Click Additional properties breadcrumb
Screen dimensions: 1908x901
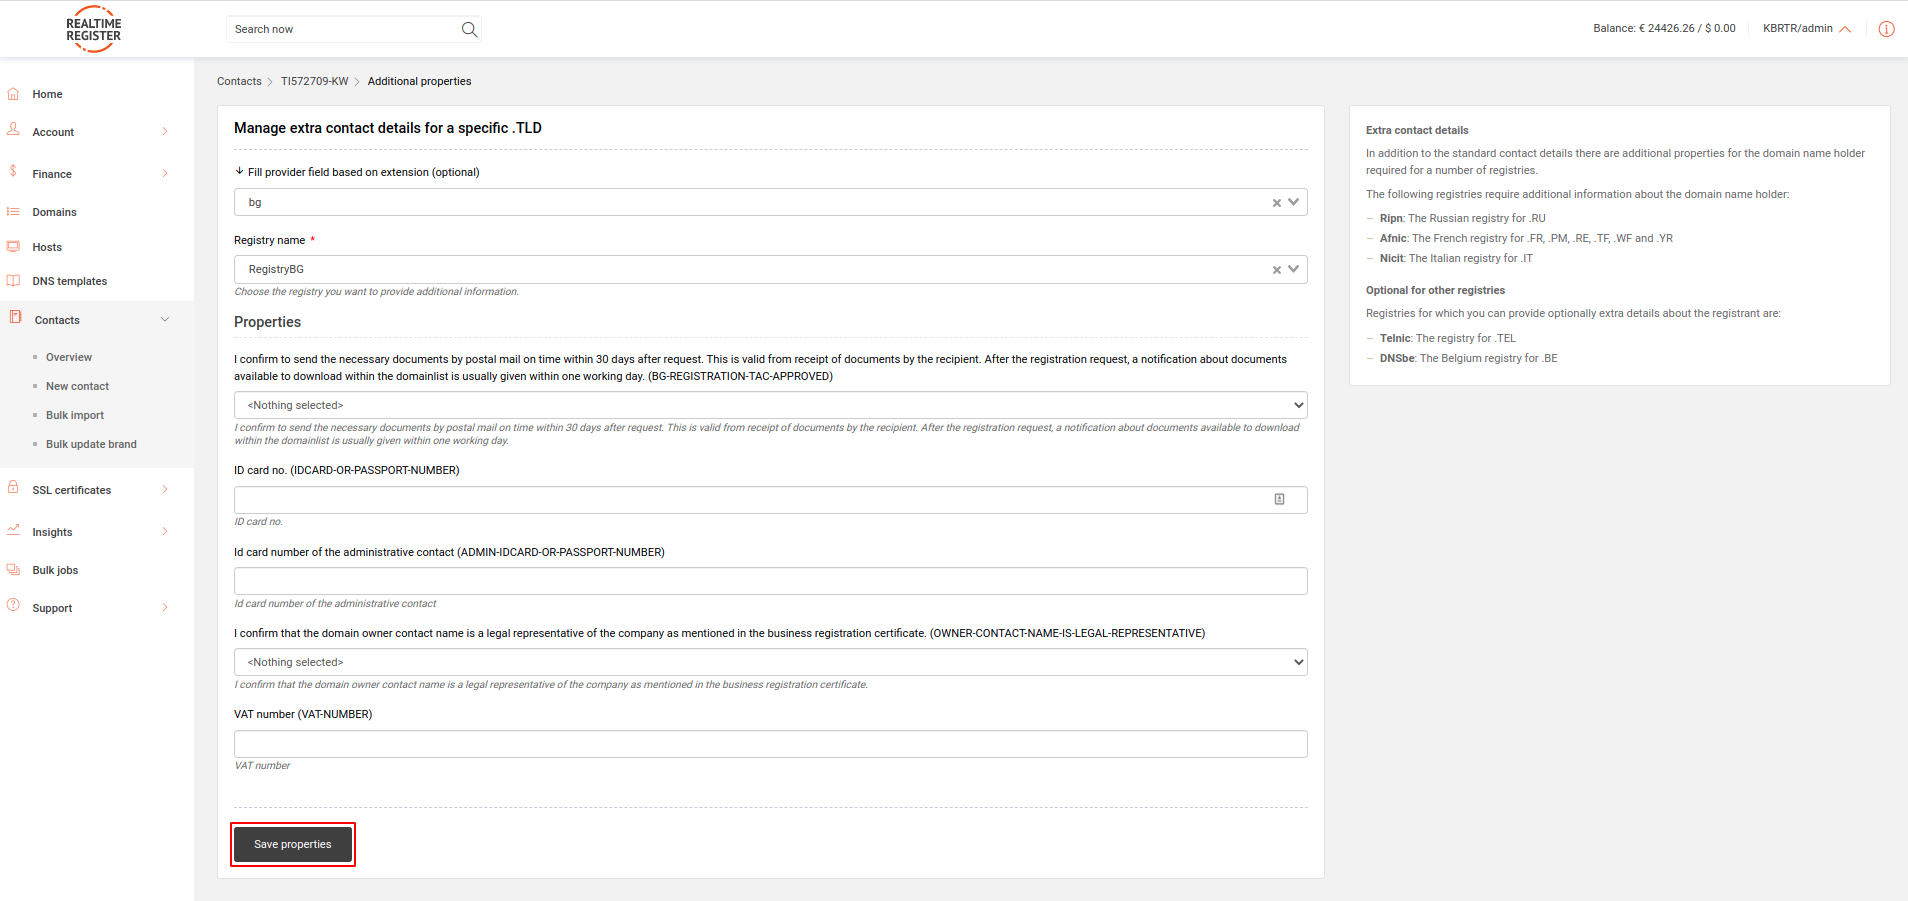[419, 81]
